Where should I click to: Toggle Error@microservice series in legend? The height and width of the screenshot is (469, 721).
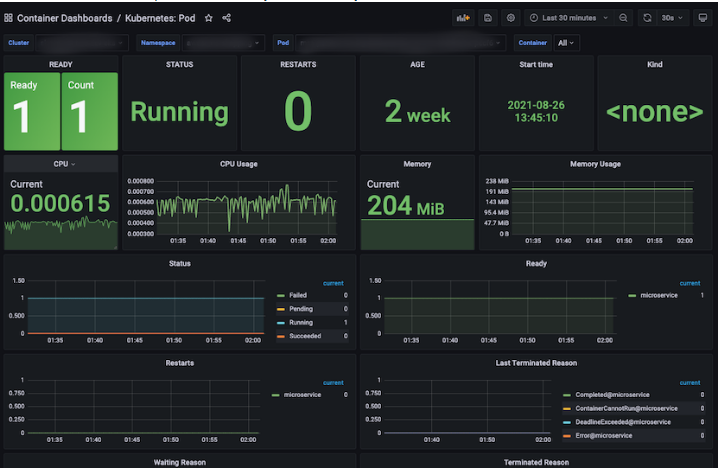click(604, 436)
